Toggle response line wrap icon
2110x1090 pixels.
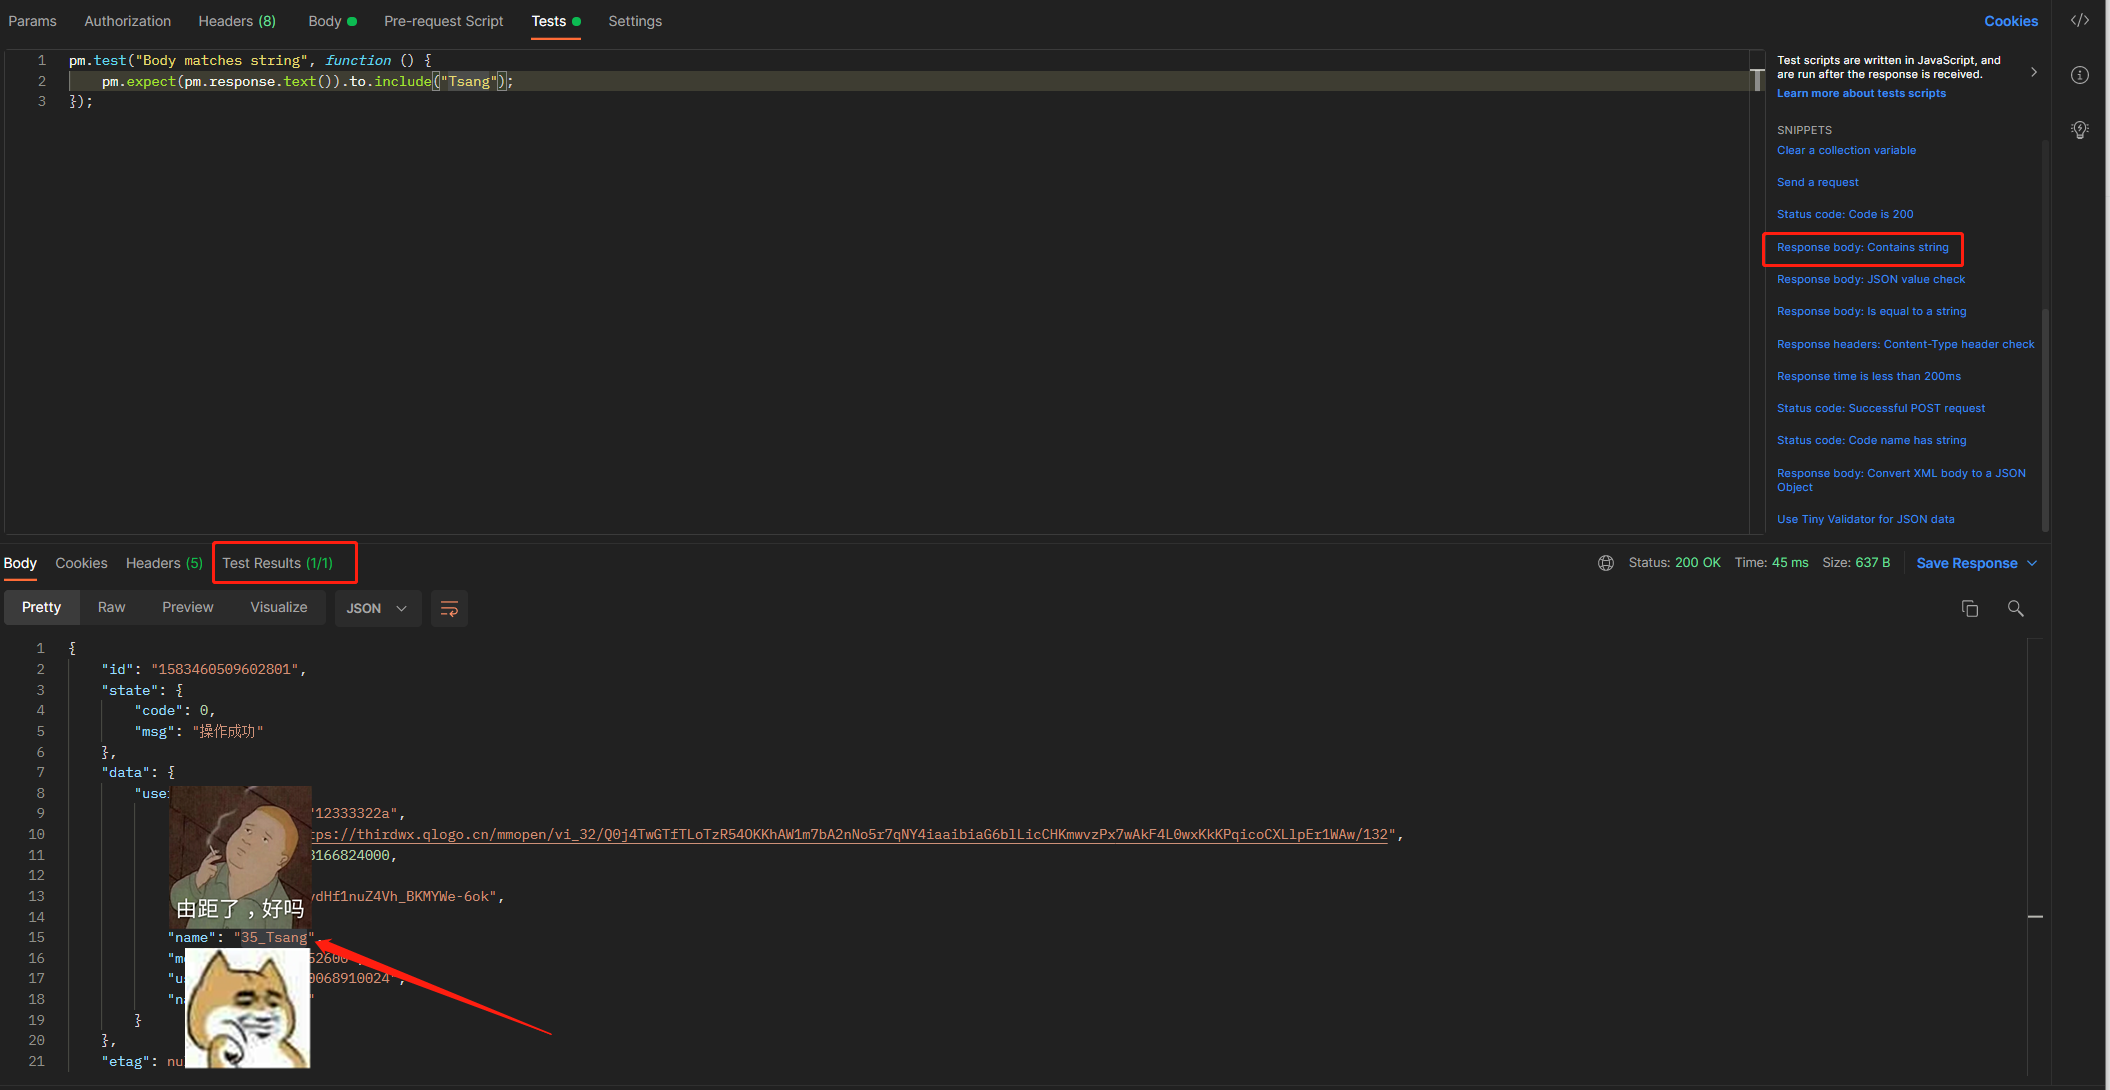tap(449, 608)
